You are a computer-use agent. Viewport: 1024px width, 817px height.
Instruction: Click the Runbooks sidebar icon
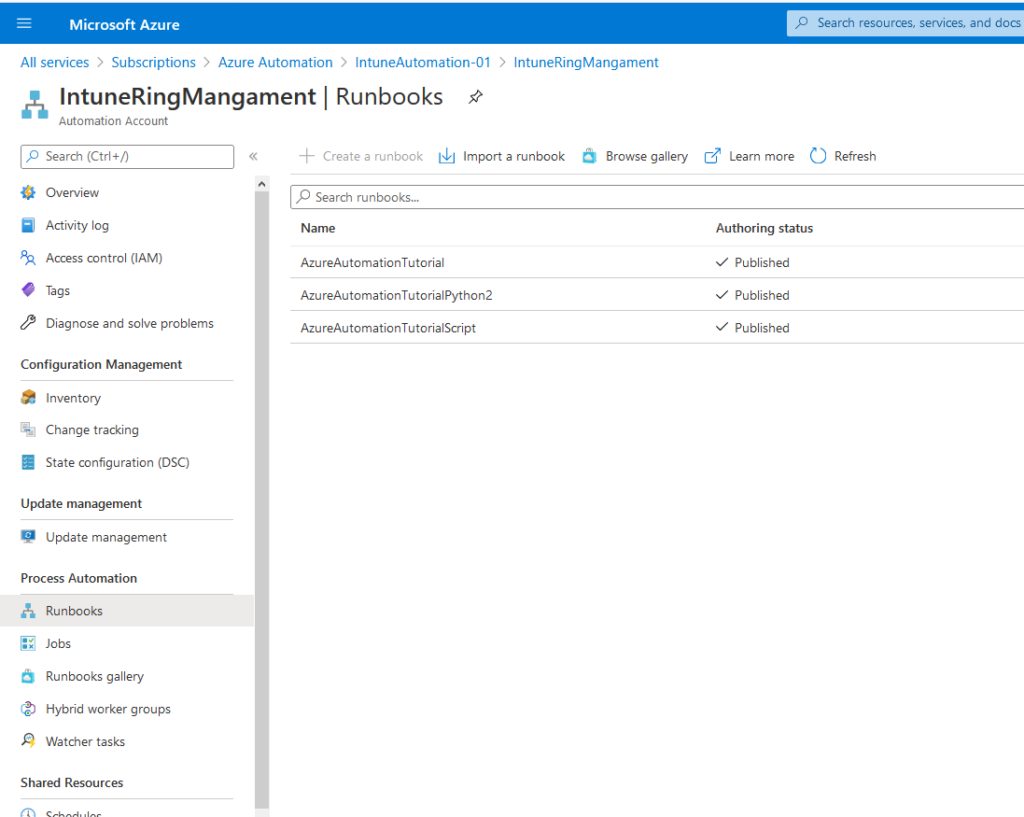click(28, 611)
